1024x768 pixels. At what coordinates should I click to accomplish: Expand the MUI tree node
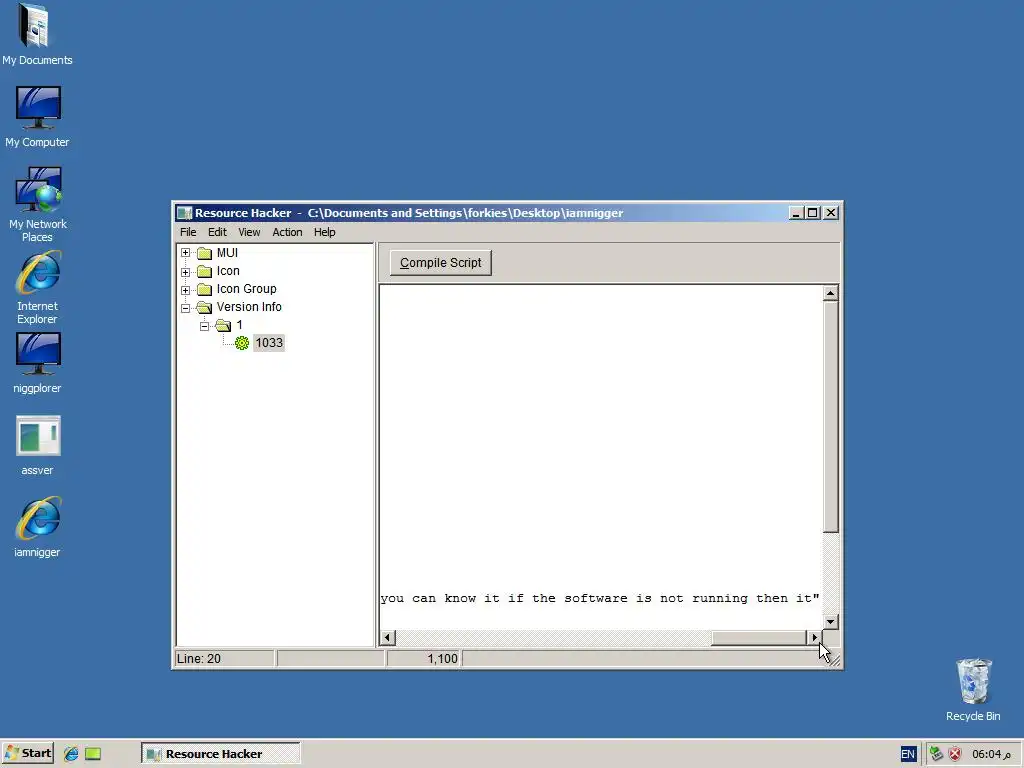point(185,253)
